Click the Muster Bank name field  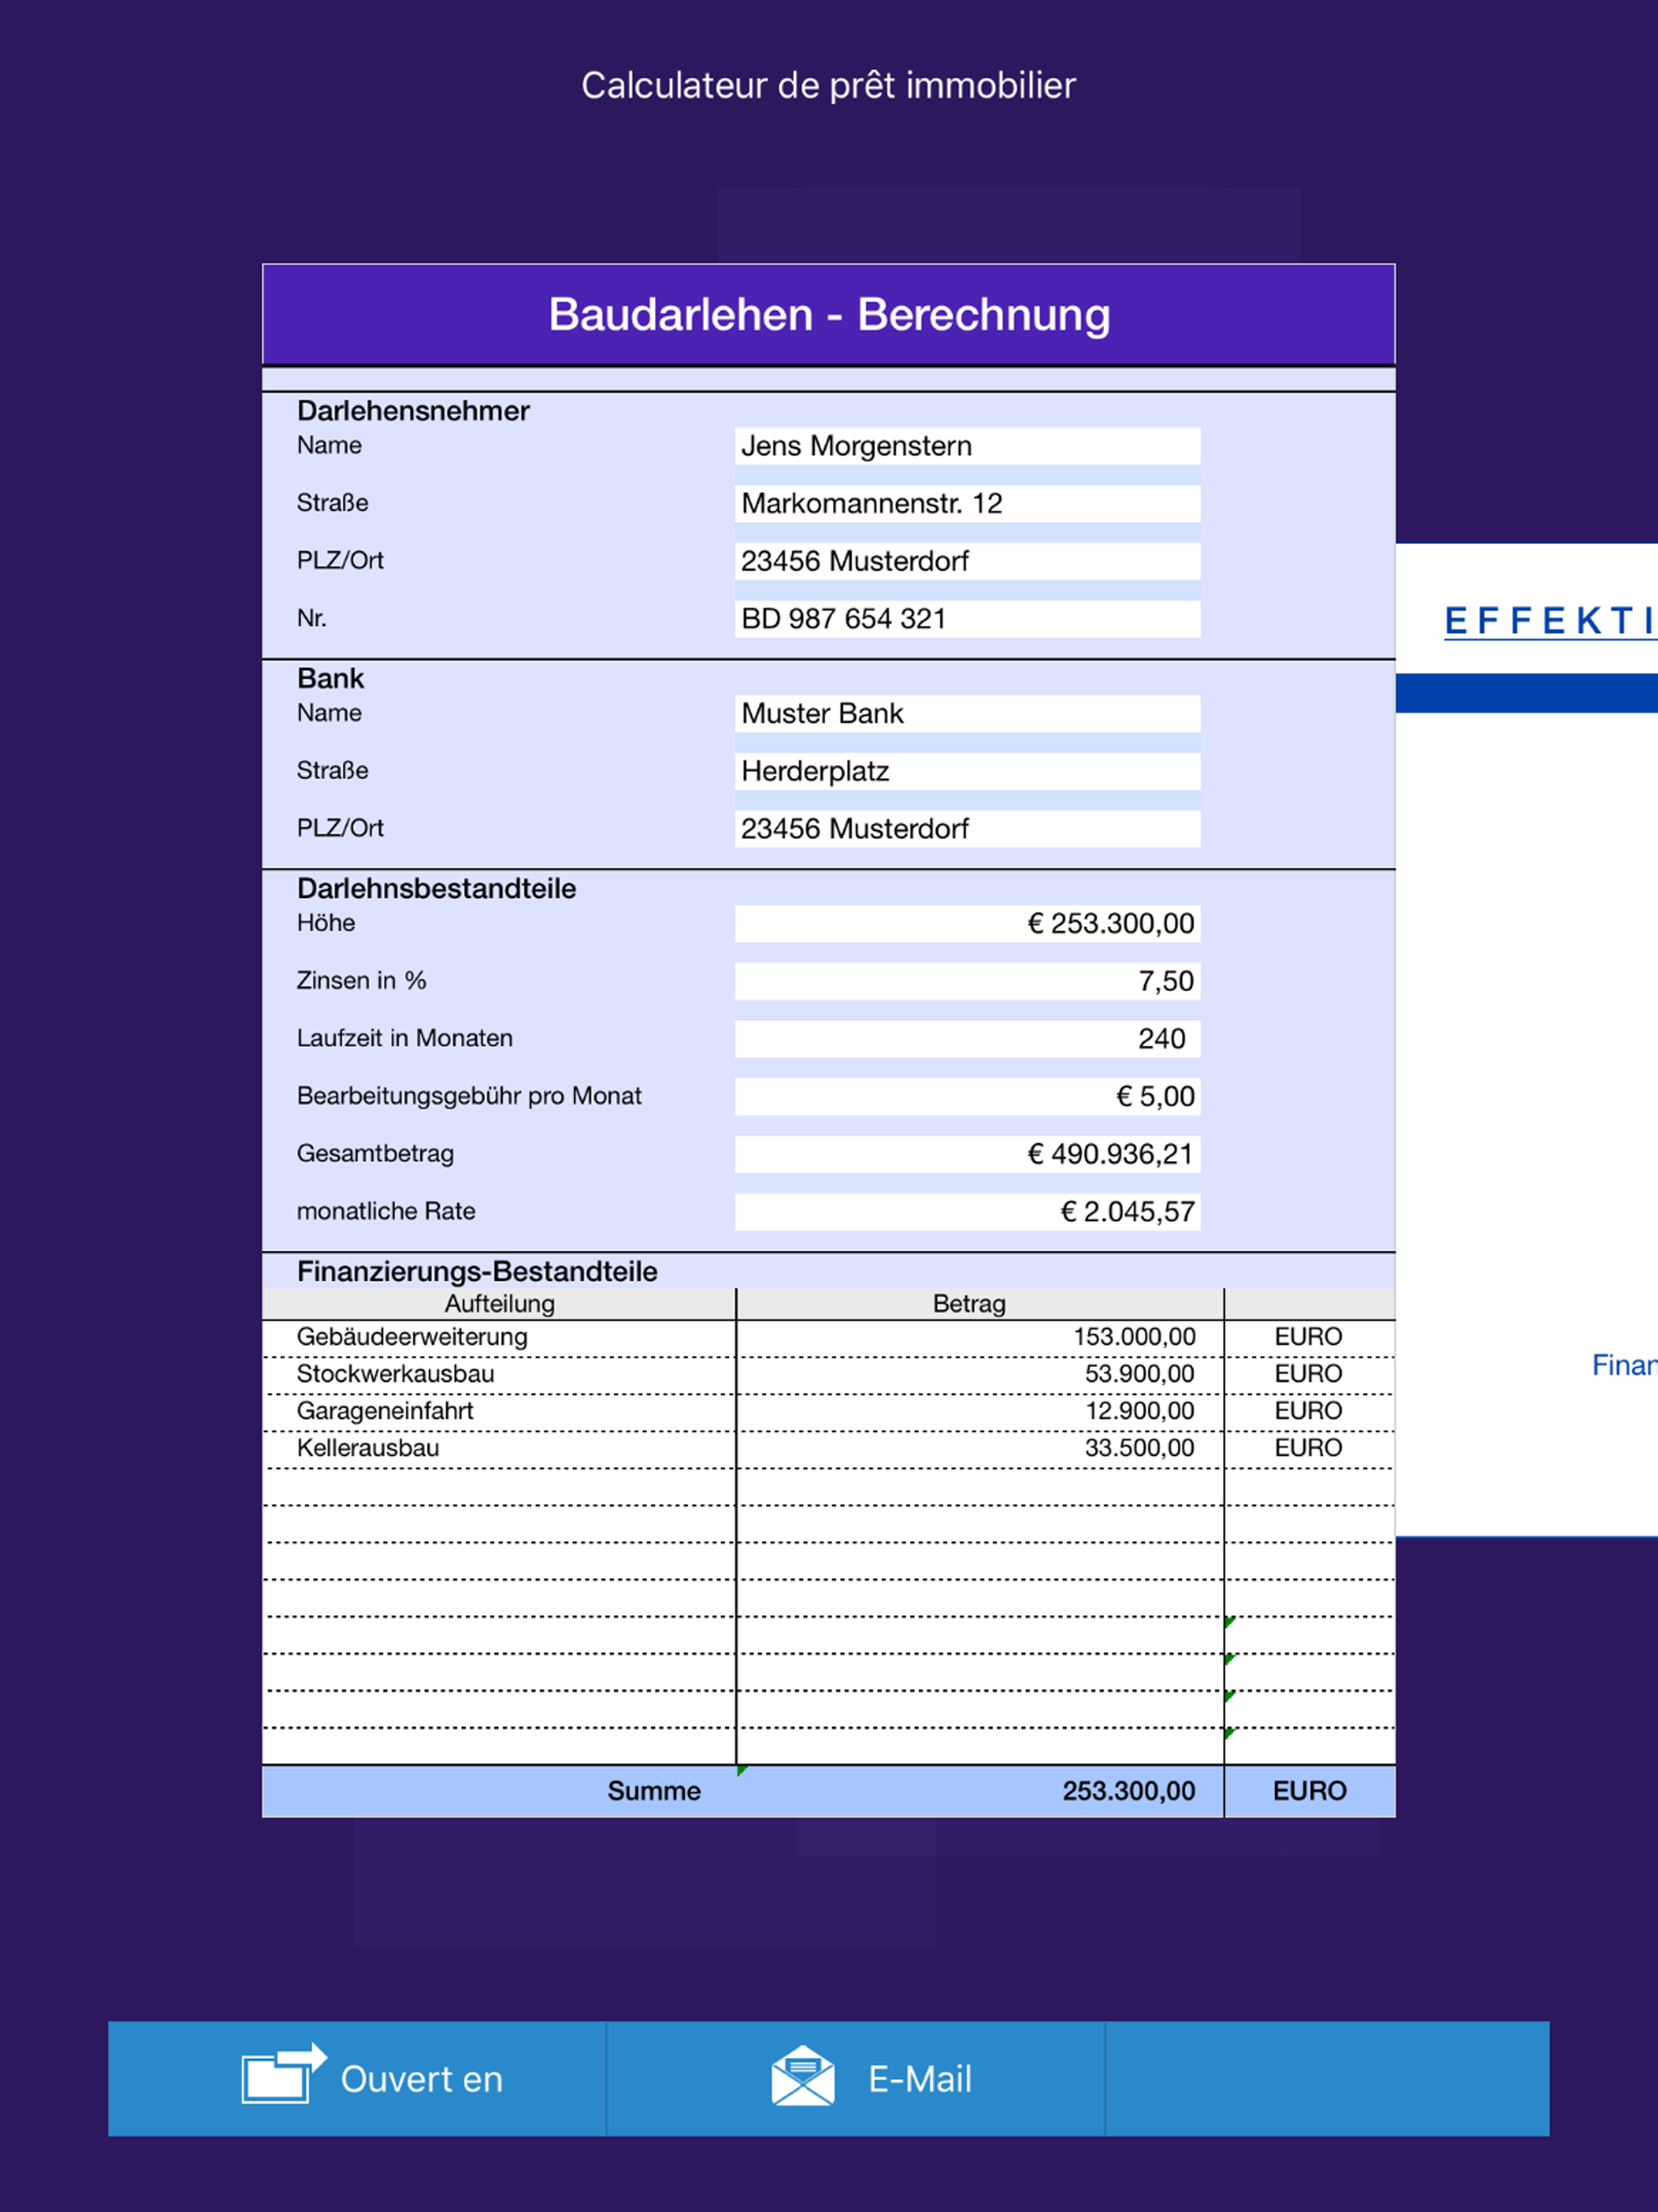click(x=966, y=714)
